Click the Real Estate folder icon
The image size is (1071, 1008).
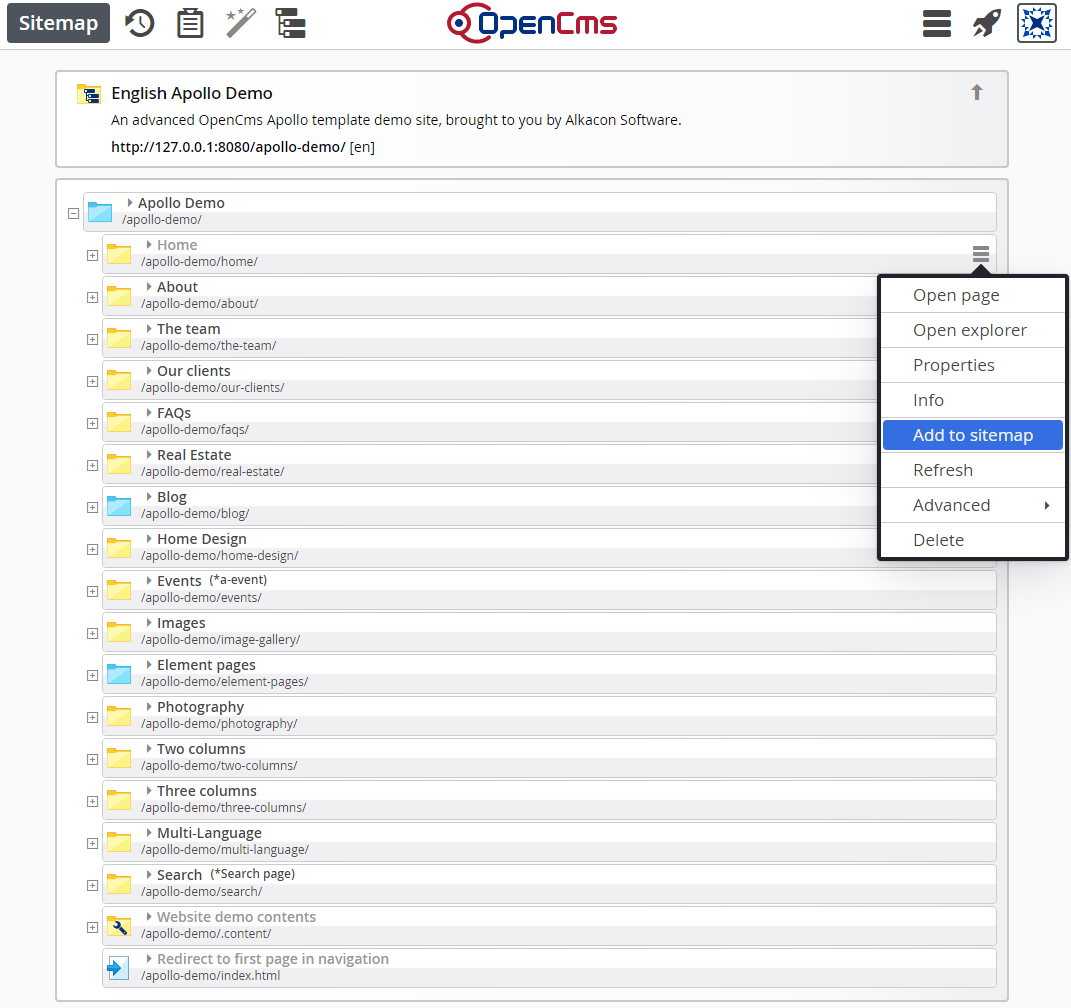(119, 464)
